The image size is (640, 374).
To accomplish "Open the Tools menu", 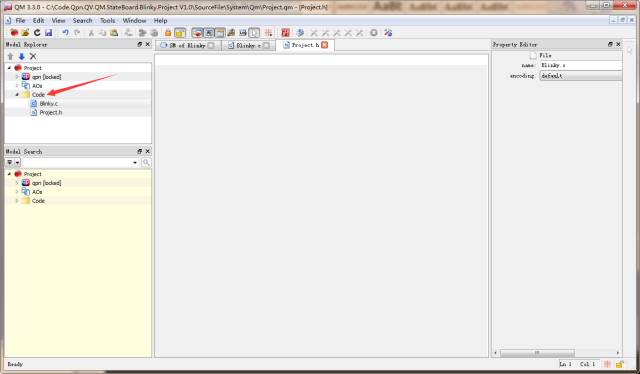I will 108,20.
